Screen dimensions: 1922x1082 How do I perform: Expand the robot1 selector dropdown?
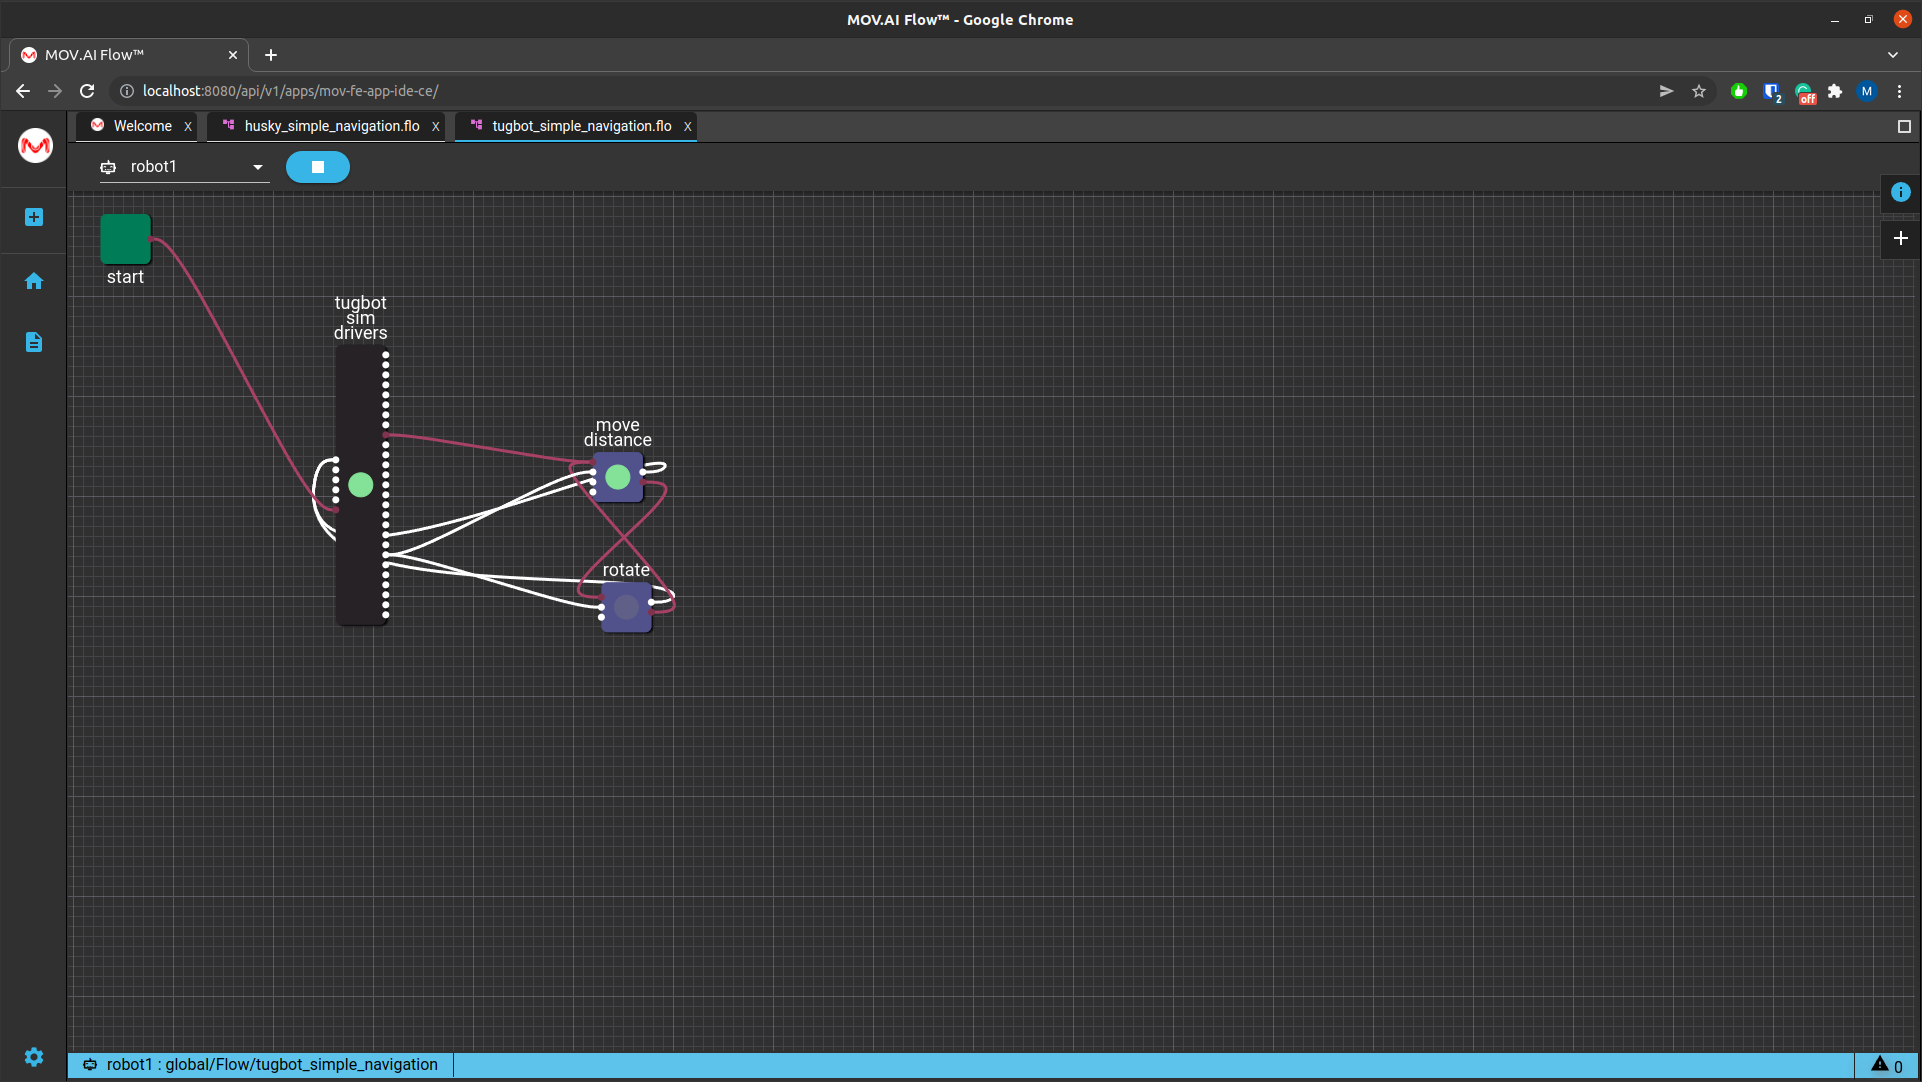tap(257, 167)
